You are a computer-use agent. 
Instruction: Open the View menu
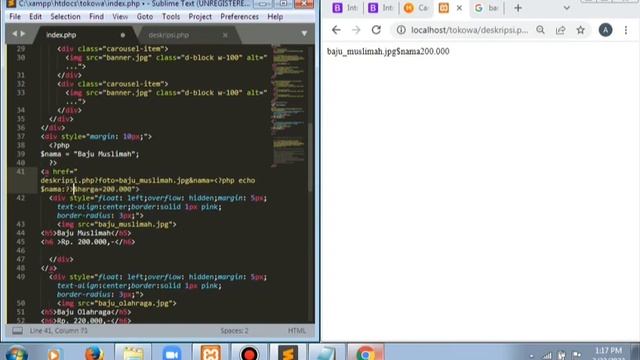click(120, 17)
